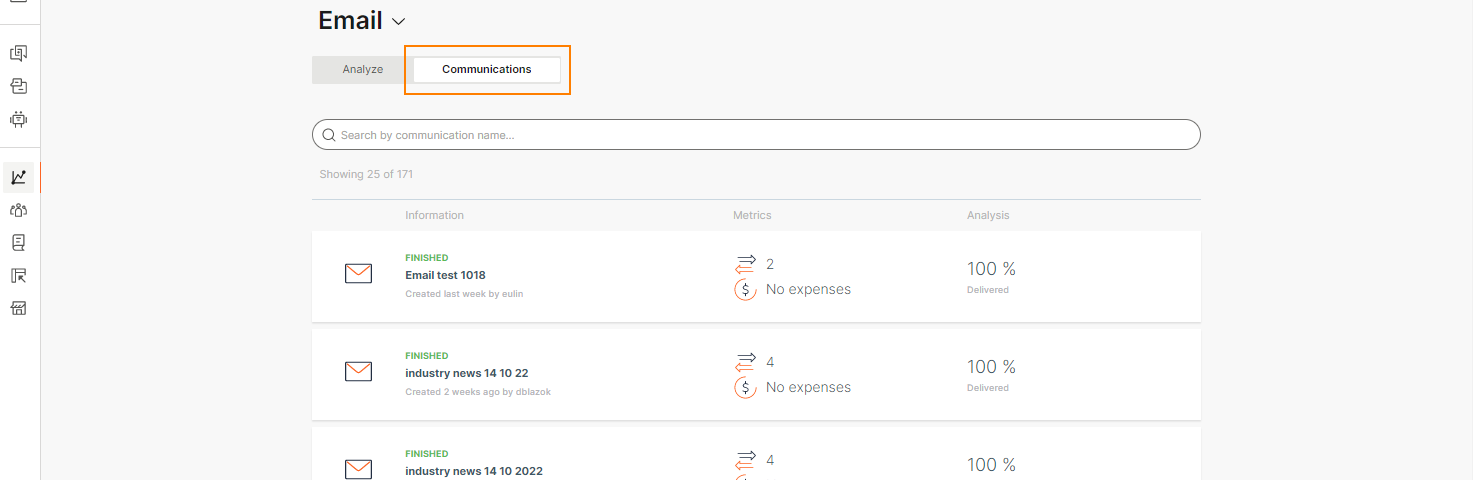Open "industry news 14 10 22" communication
1473x480 pixels.
click(466, 373)
